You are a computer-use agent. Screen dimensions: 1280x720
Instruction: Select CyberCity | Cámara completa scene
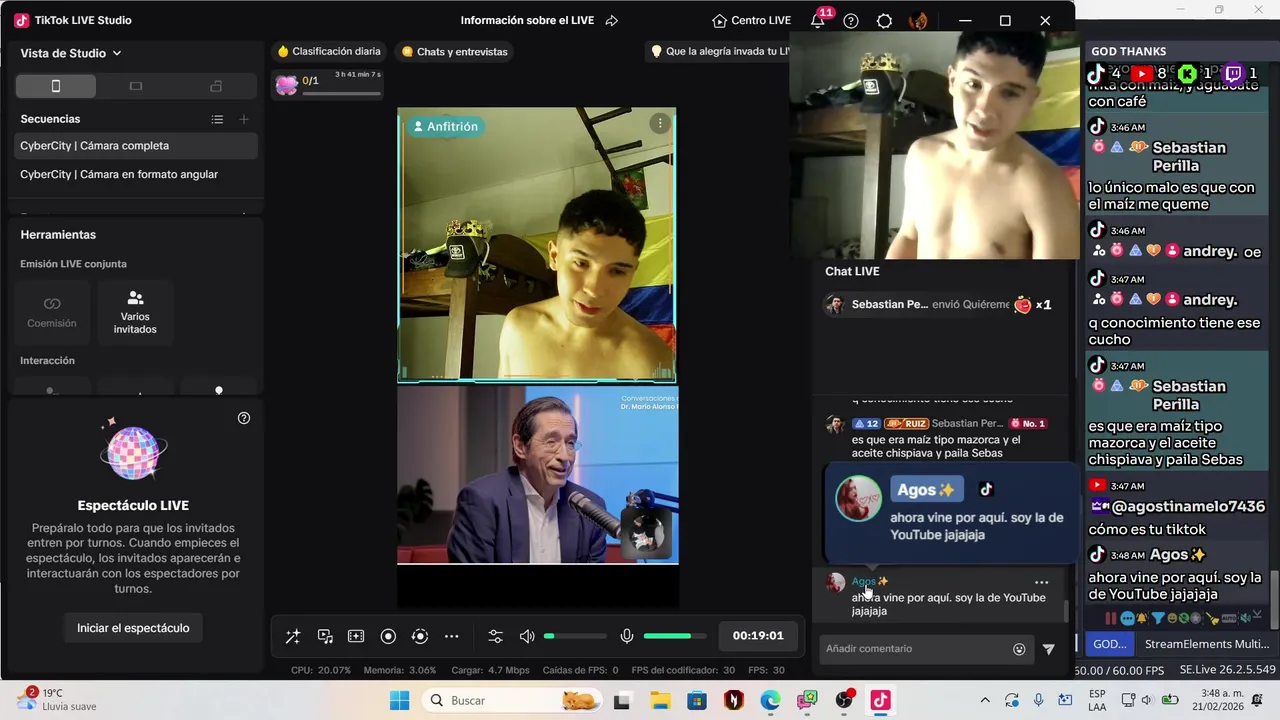tap(136, 146)
